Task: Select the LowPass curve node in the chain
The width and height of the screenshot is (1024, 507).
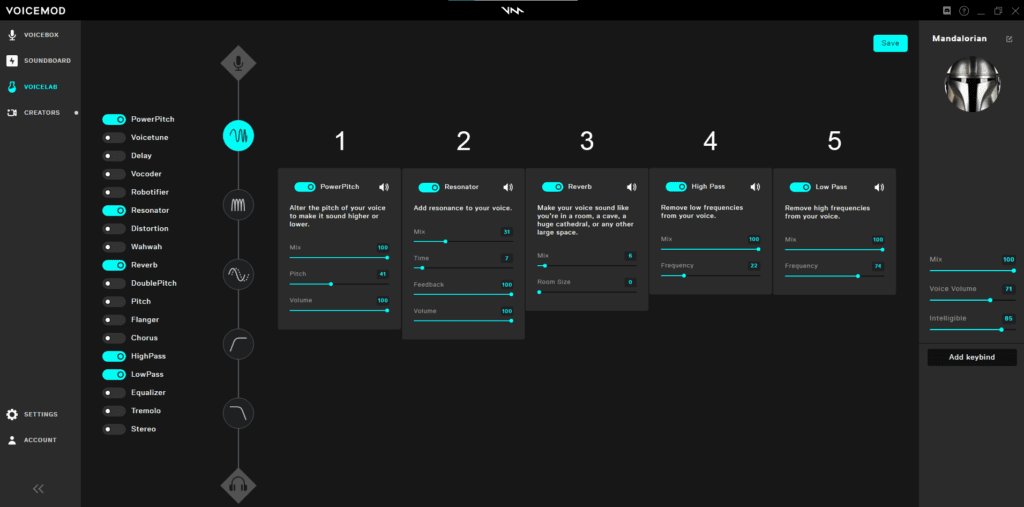Action: point(238,414)
